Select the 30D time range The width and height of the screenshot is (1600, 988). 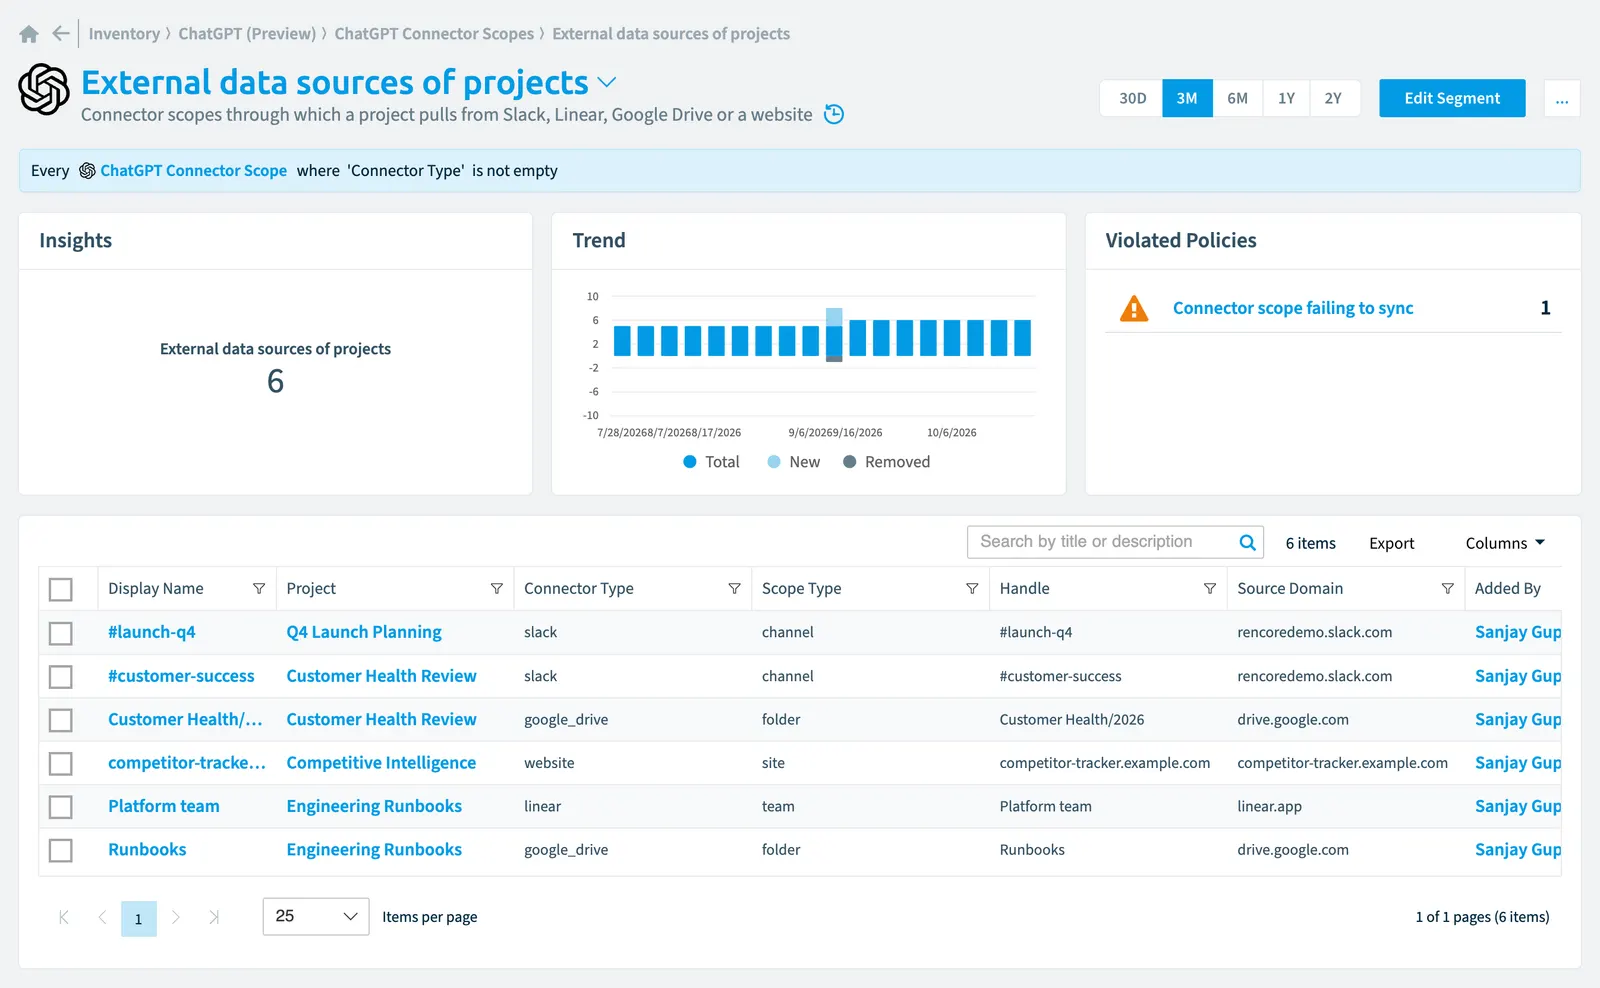pos(1132,98)
